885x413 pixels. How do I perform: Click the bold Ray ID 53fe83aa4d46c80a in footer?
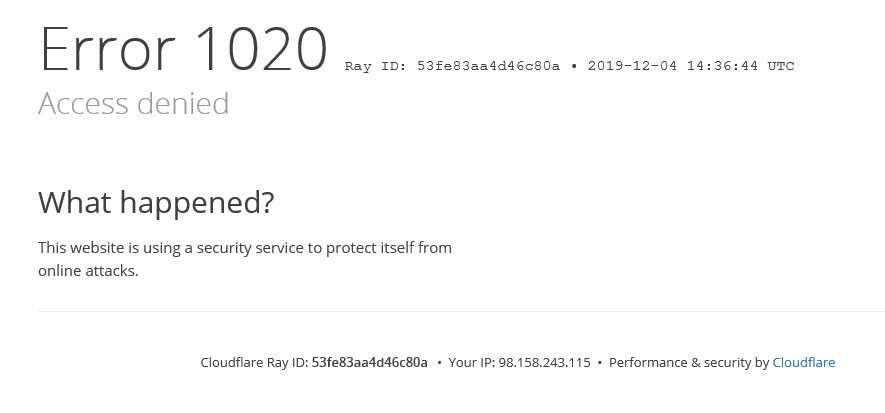tap(370, 362)
